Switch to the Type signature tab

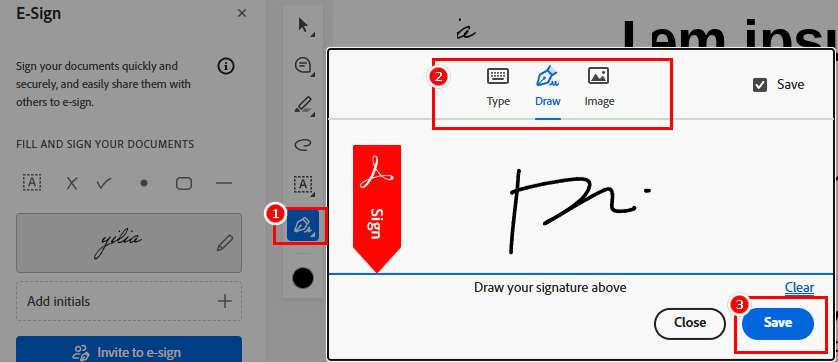point(498,87)
